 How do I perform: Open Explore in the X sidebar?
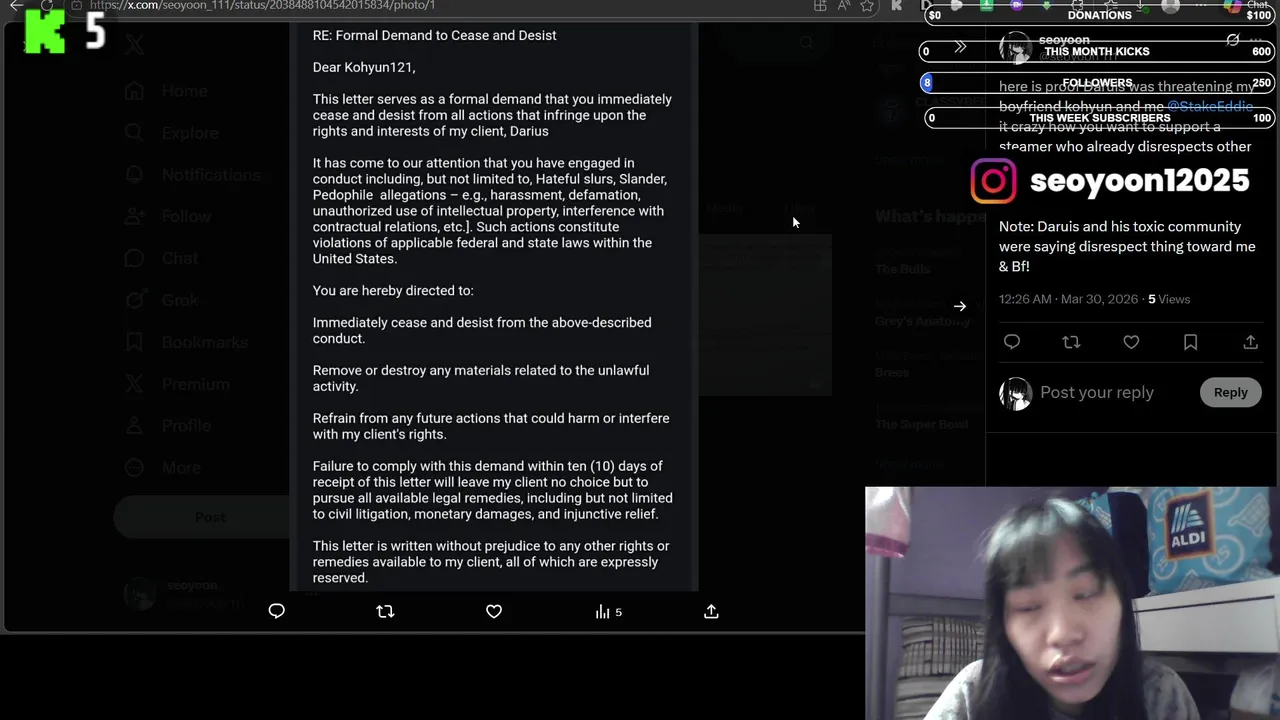171,133
